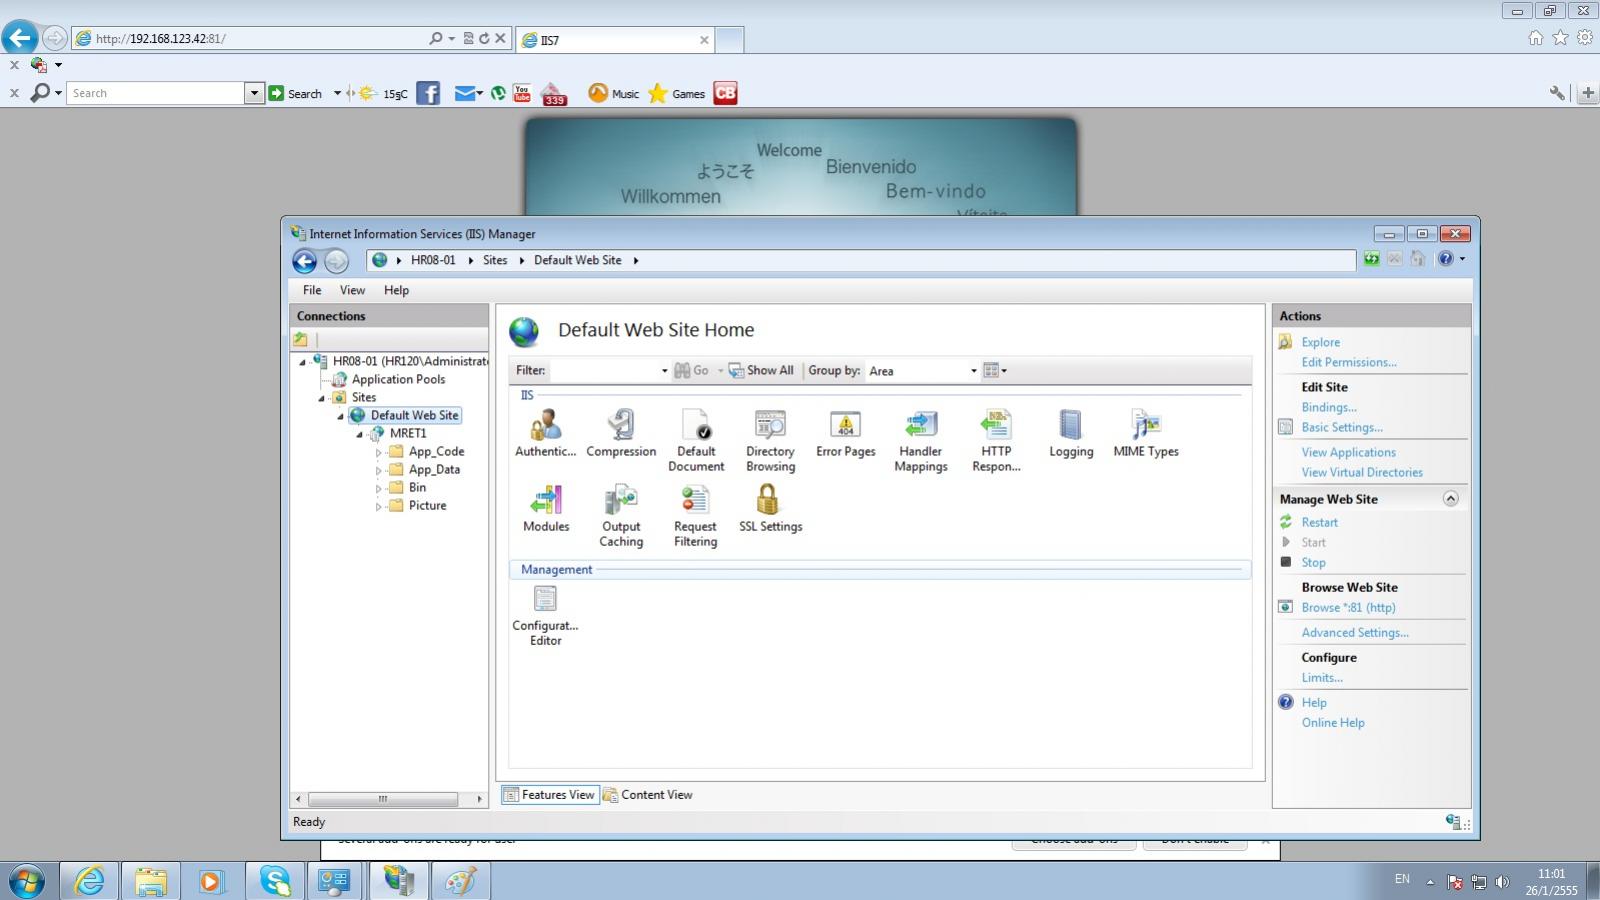Screen dimensions: 1600x900
Task: Open the Filter dropdown arrow
Action: coord(664,371)
